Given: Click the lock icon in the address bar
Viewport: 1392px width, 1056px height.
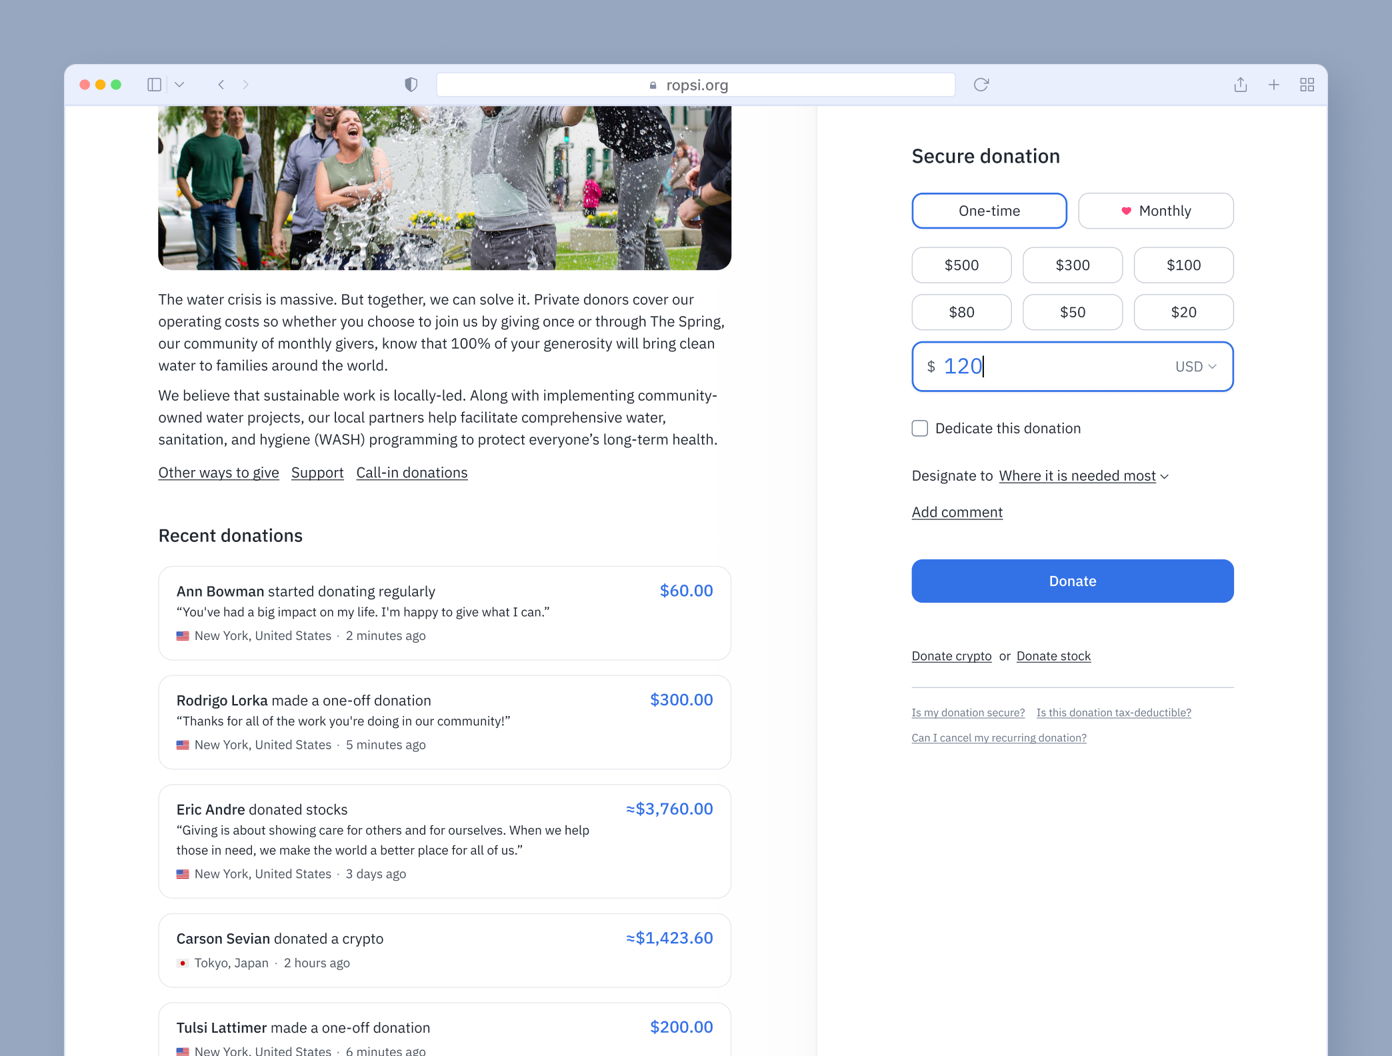Looking at the screenshot, I should (x=651, y=84).
